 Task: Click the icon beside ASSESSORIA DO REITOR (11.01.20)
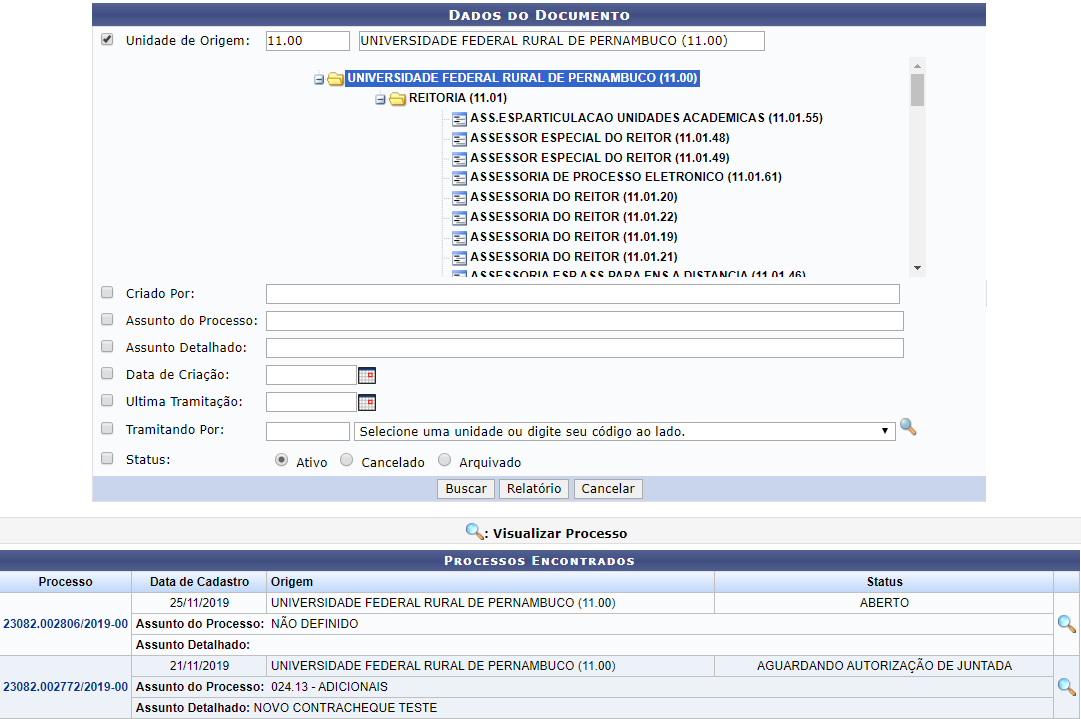click(459, 198)
